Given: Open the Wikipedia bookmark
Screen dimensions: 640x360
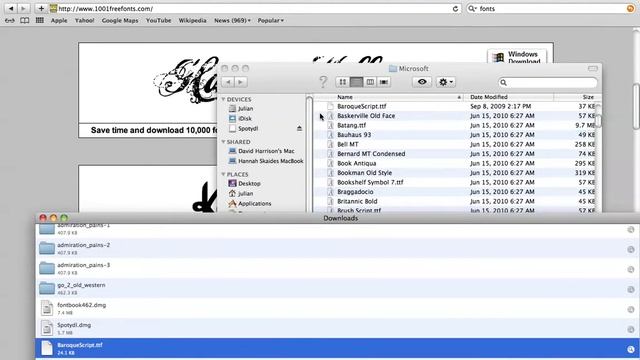Looking at the screenshot, I should tap(192, 20).
